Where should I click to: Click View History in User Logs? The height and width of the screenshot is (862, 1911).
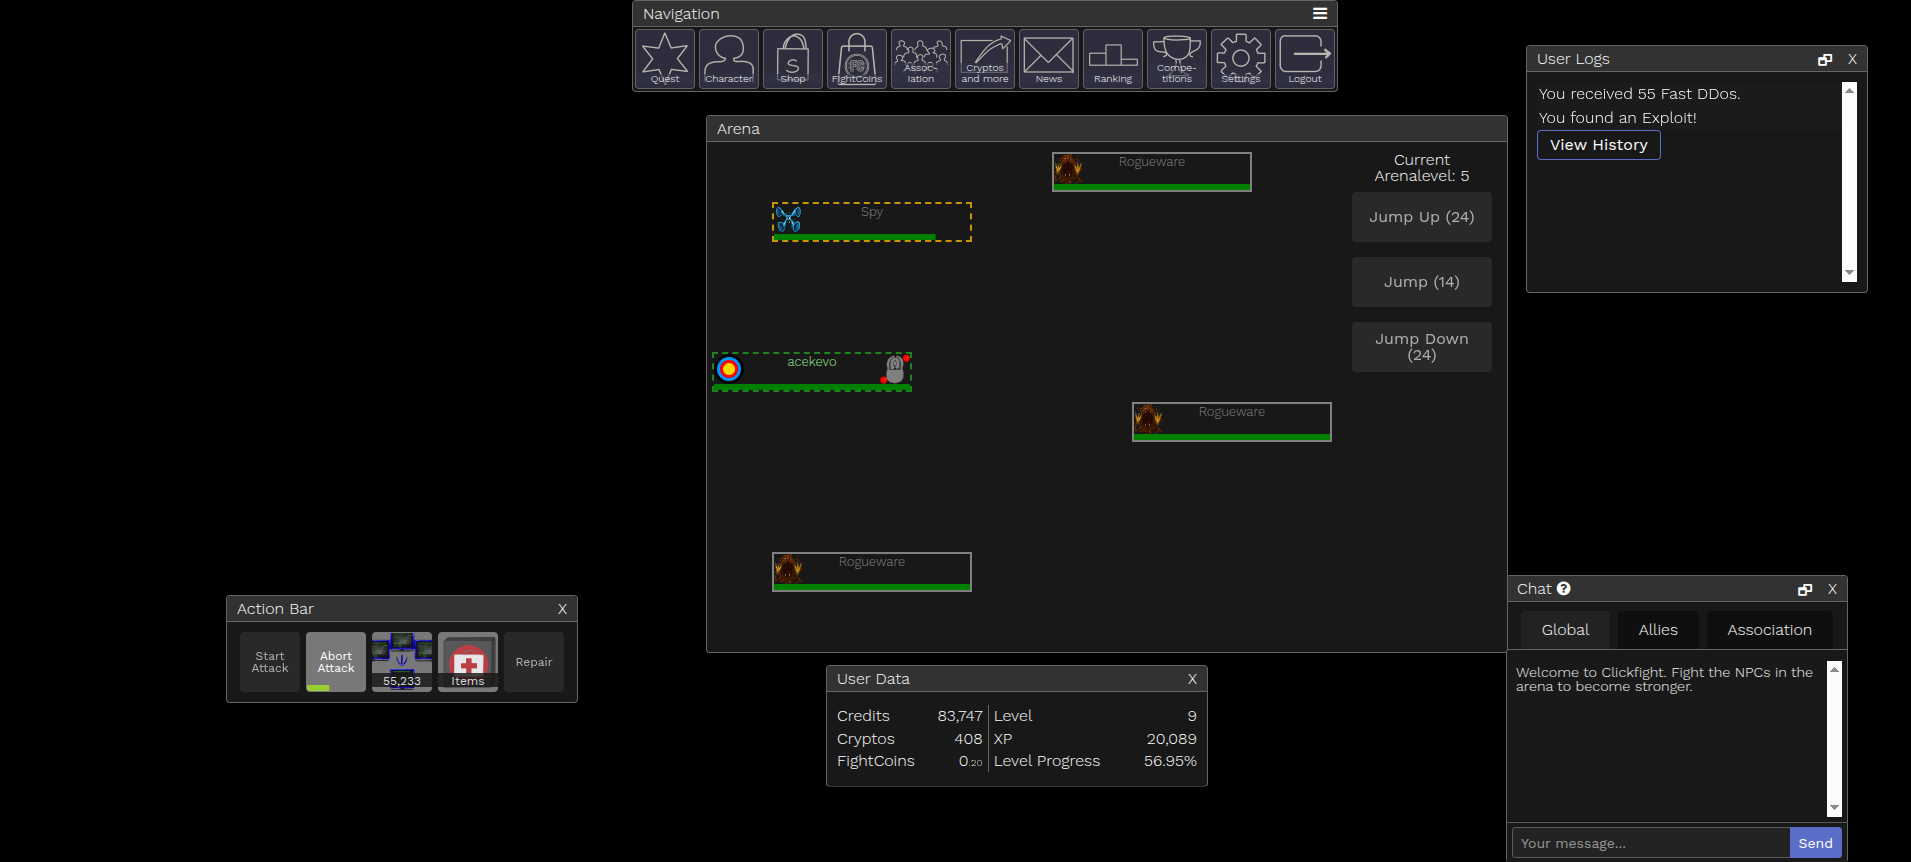point(1599,145)
